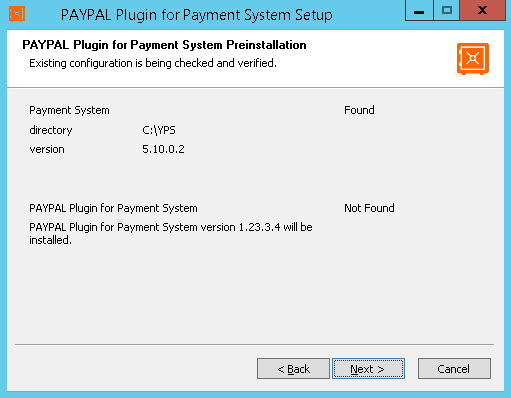Click the Next button

(x=368, y=369)
